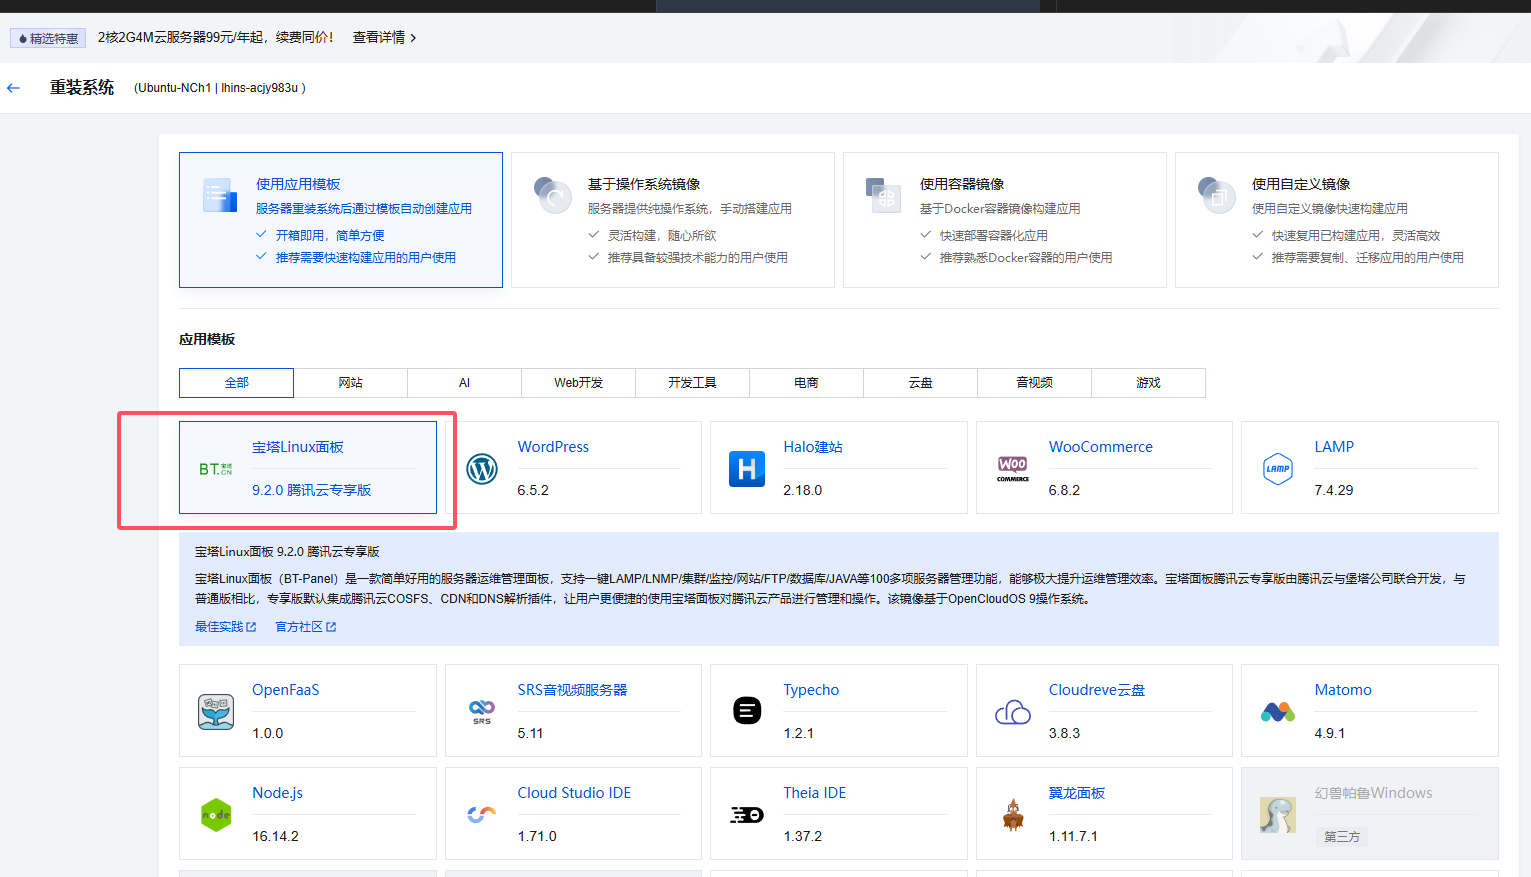This screenshot has height=877, width=1531.
Task: Click the Typecho logo icon
Action: [x=747, y=711]
